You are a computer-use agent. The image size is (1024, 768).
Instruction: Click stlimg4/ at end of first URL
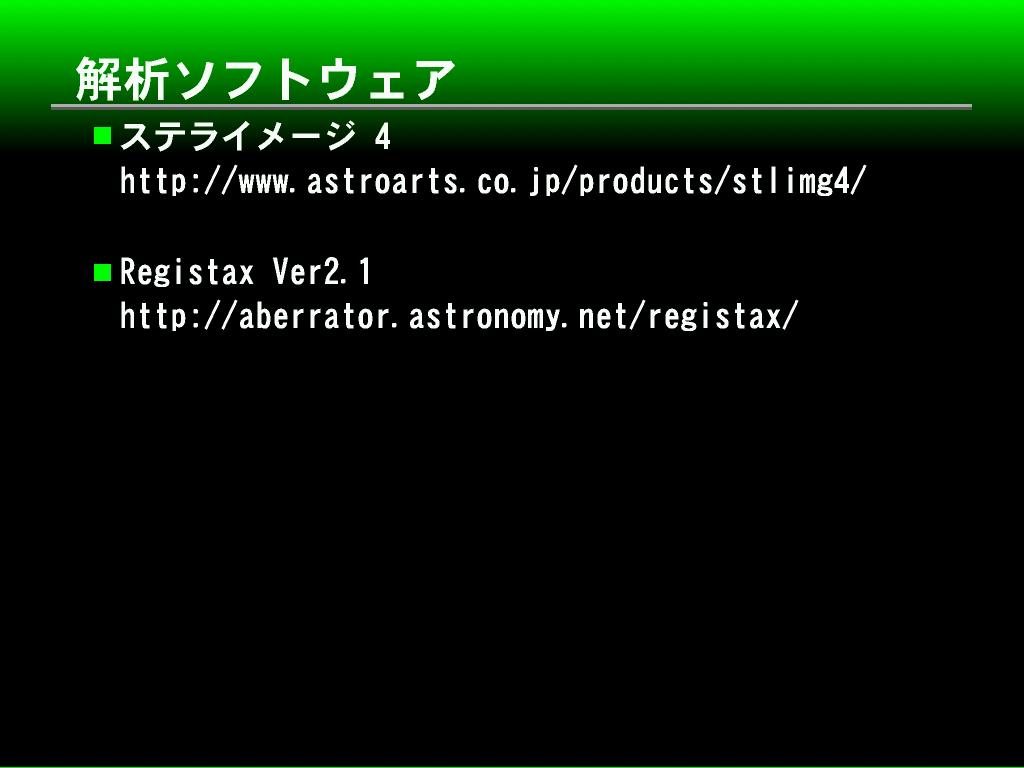(798, 181)
